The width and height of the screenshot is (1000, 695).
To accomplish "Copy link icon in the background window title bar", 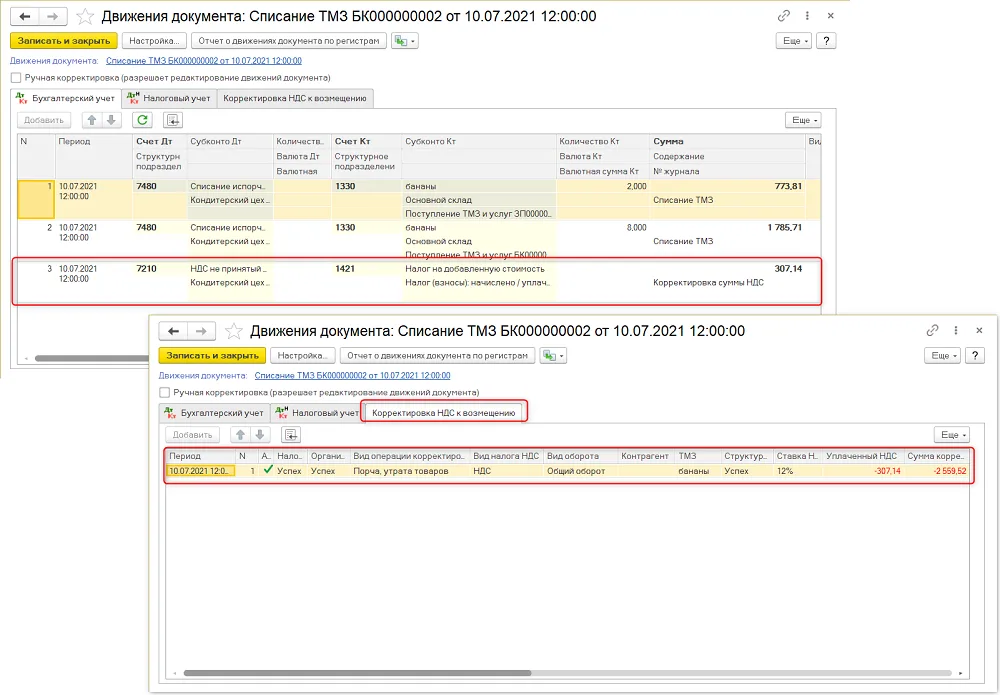I will point(784,16).
